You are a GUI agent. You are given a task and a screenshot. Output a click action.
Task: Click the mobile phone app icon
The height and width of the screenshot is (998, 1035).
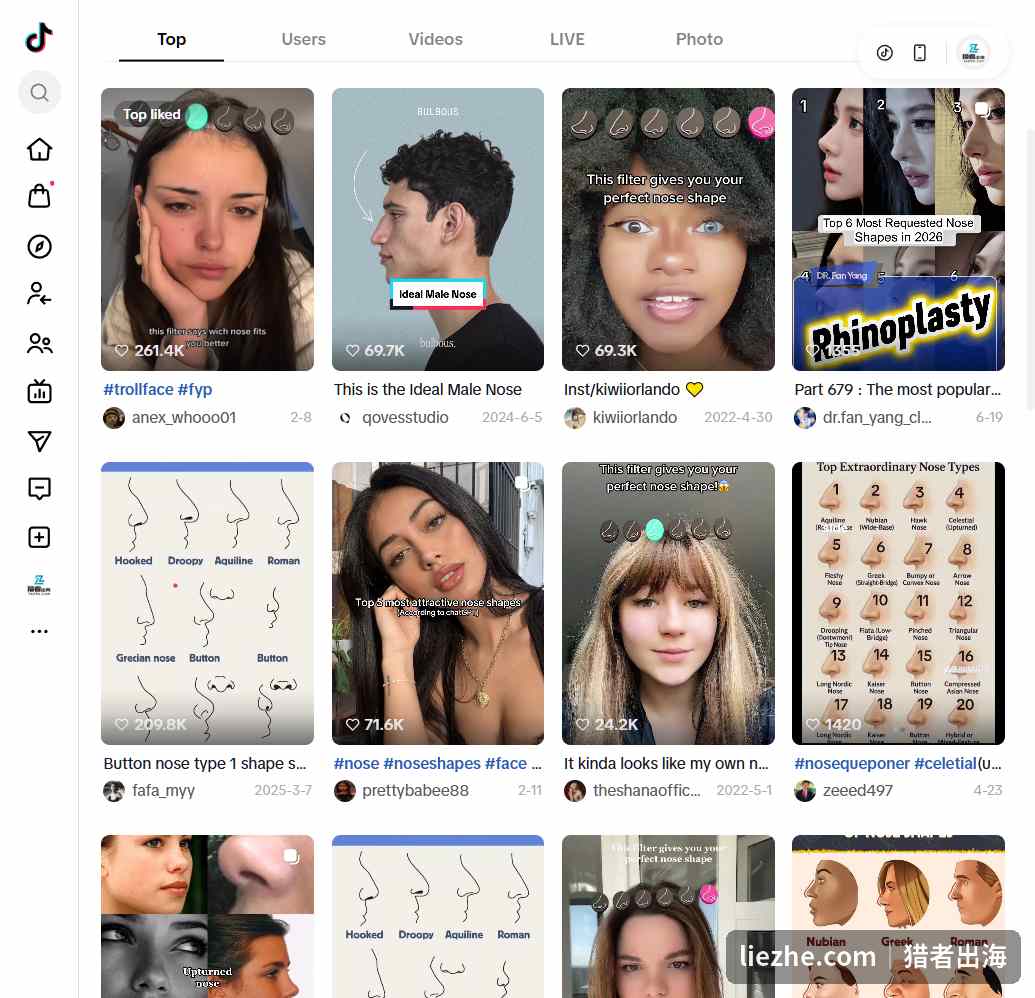point(919,53)
